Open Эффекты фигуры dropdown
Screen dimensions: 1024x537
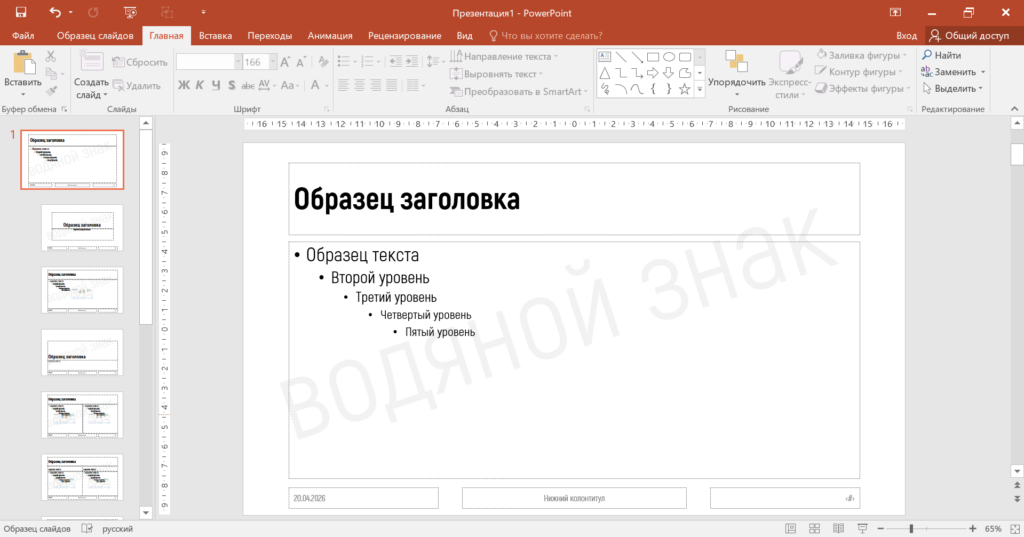click(863, 88)
